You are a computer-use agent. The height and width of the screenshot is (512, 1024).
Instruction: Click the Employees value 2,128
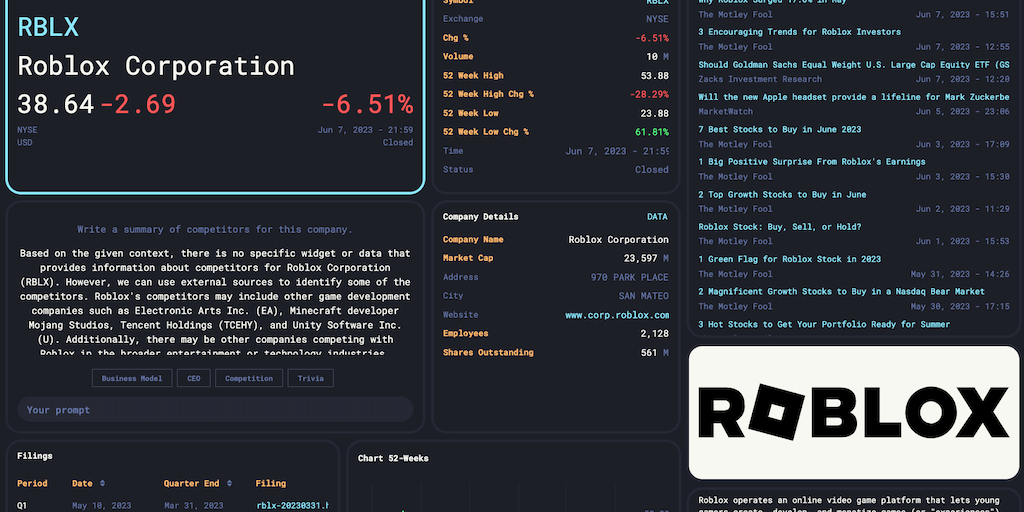coord(654,334)
